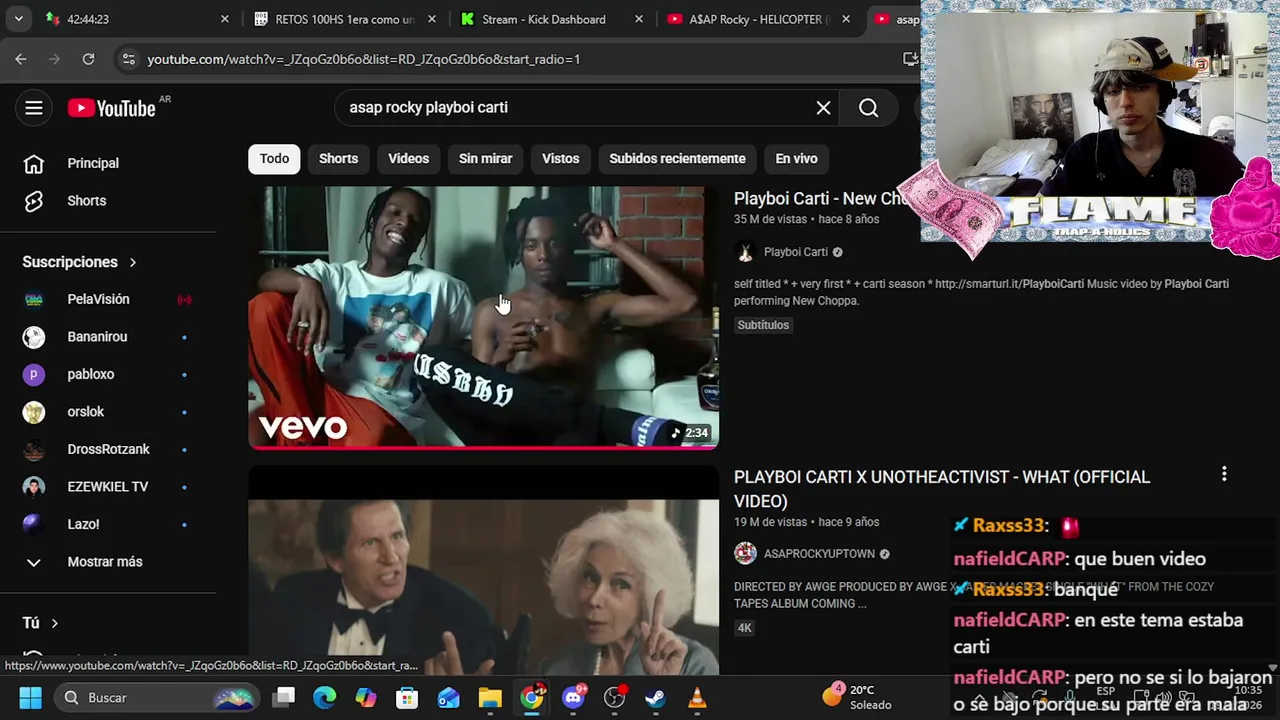Close the Kick Dashboard tab
The image size is (1280, 720).
tap(638, 19)
